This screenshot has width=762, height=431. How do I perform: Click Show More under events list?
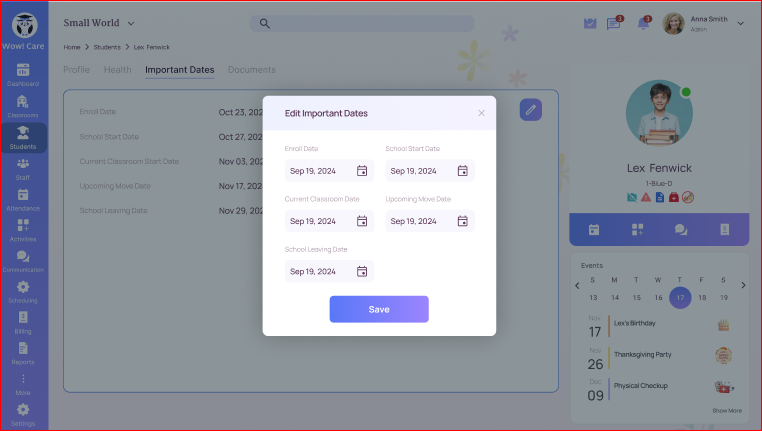[x=727, y=410]
